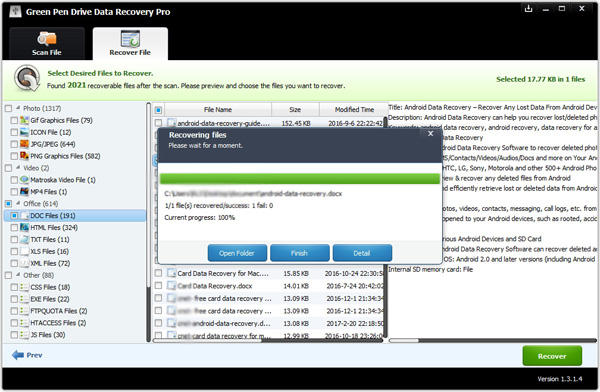Click the Matroska Video File icon
This screenshot has width=600, height=392.
(24, 180)
